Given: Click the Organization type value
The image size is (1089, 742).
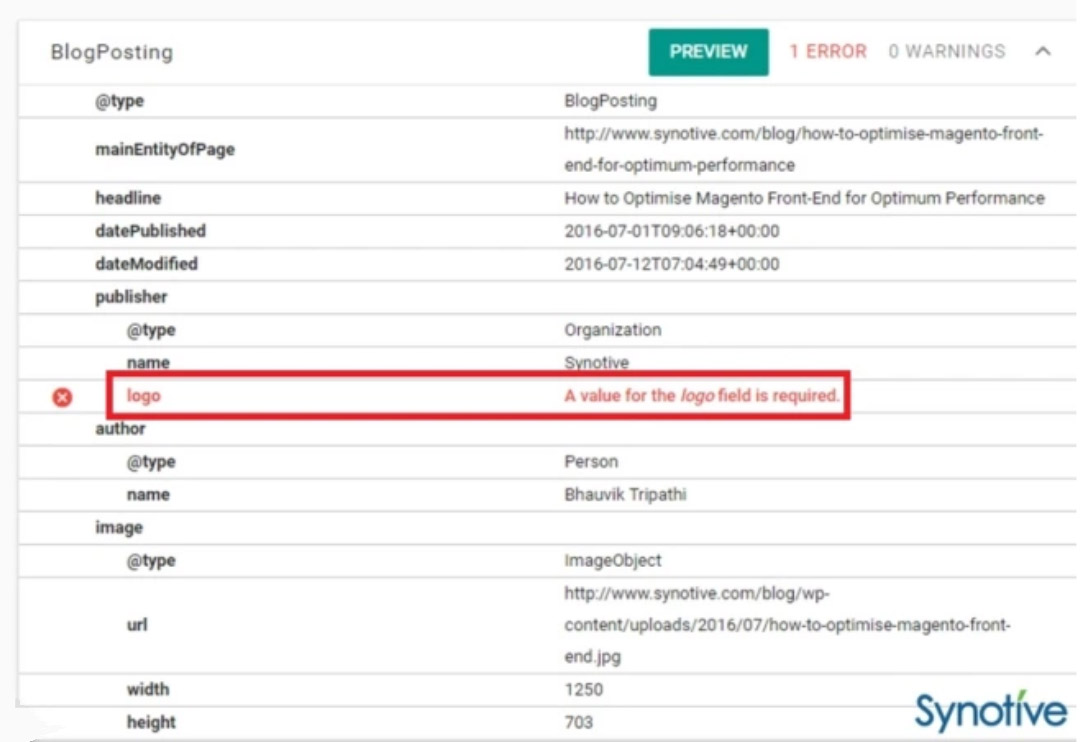Looking at the screenshot, I should click(613, 330).
